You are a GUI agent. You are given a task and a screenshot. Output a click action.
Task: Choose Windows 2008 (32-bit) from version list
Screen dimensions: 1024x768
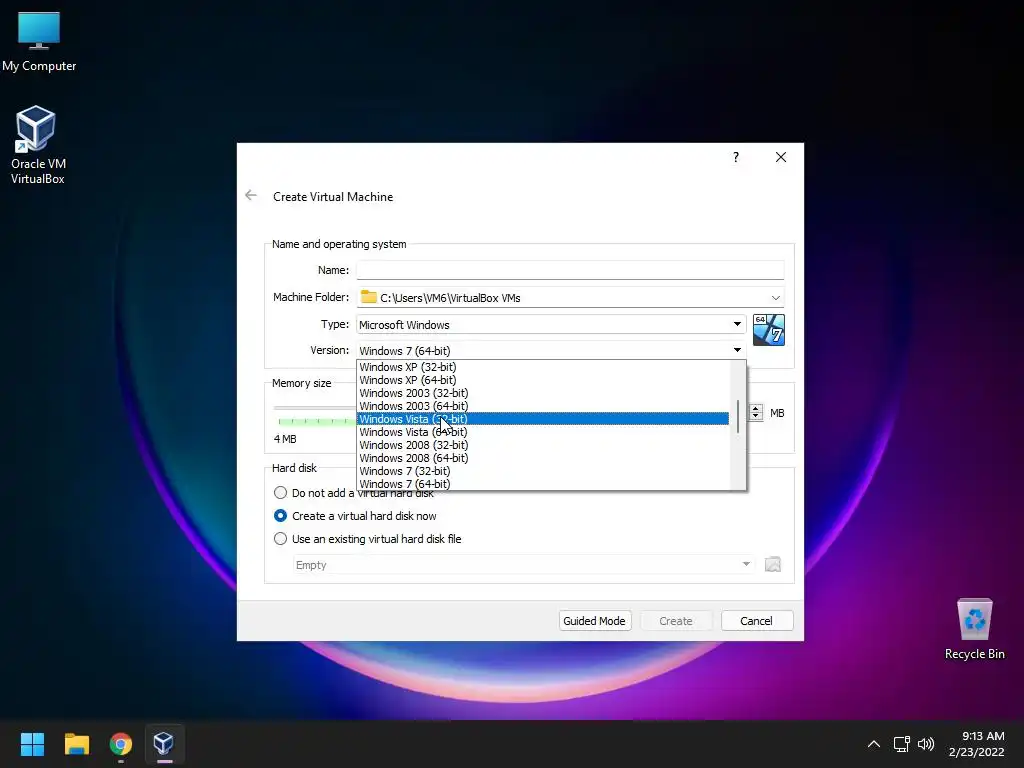543,445
